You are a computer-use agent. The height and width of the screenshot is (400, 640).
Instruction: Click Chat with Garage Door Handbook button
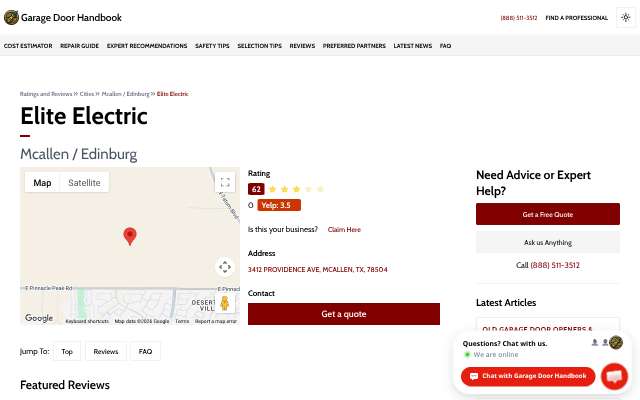[x=528, y=376]
